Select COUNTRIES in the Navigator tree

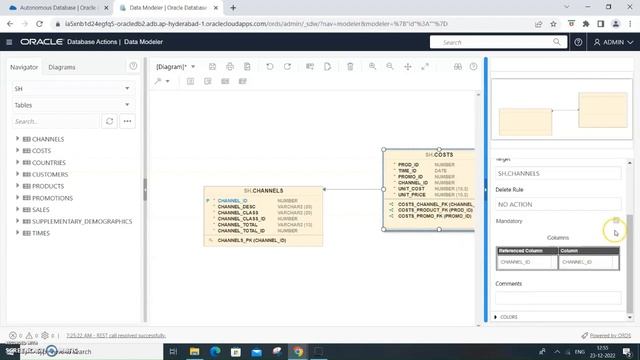point(49,162)
